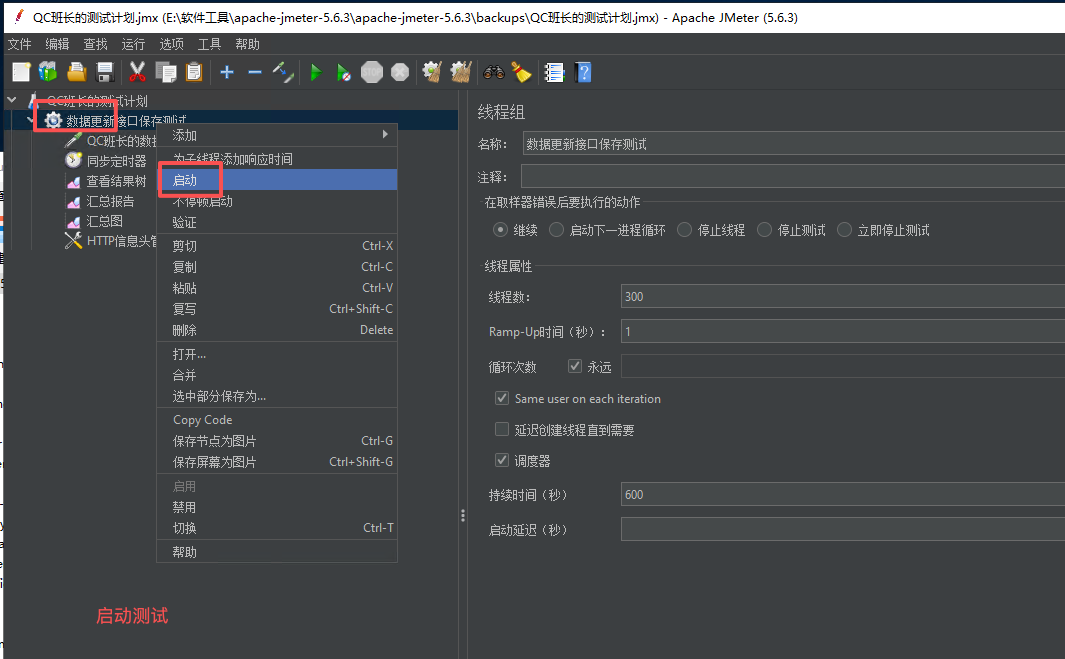Click the Clear results broom icon
The width and height of the screenshot is (1065, 659).
point(432,72)
